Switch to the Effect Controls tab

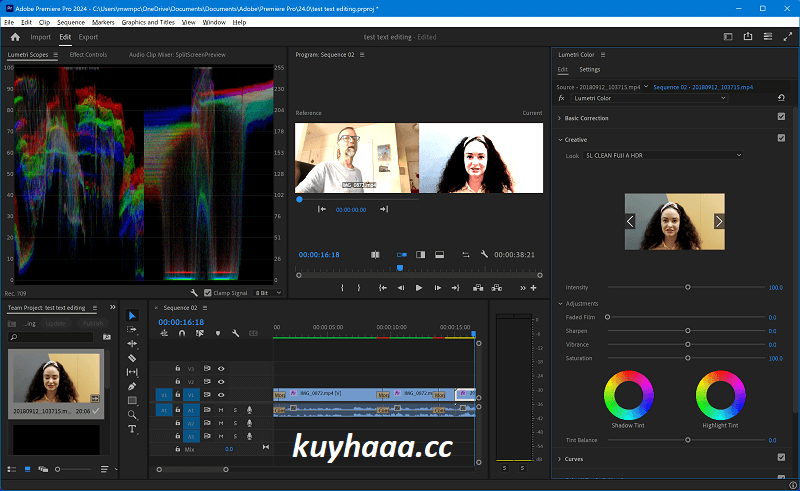tap(88, 55)
